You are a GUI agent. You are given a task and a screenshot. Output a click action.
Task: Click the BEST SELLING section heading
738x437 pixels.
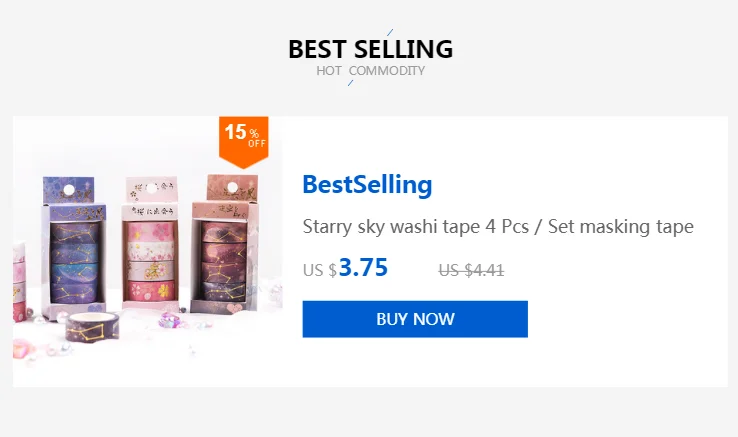point(370,49)
